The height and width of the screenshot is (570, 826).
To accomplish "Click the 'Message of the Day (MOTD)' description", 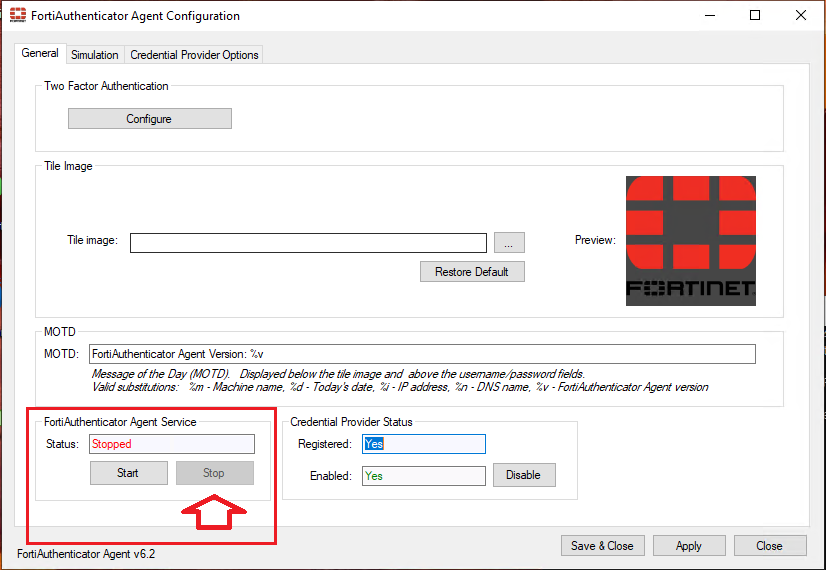I will [x=338, y=374].
